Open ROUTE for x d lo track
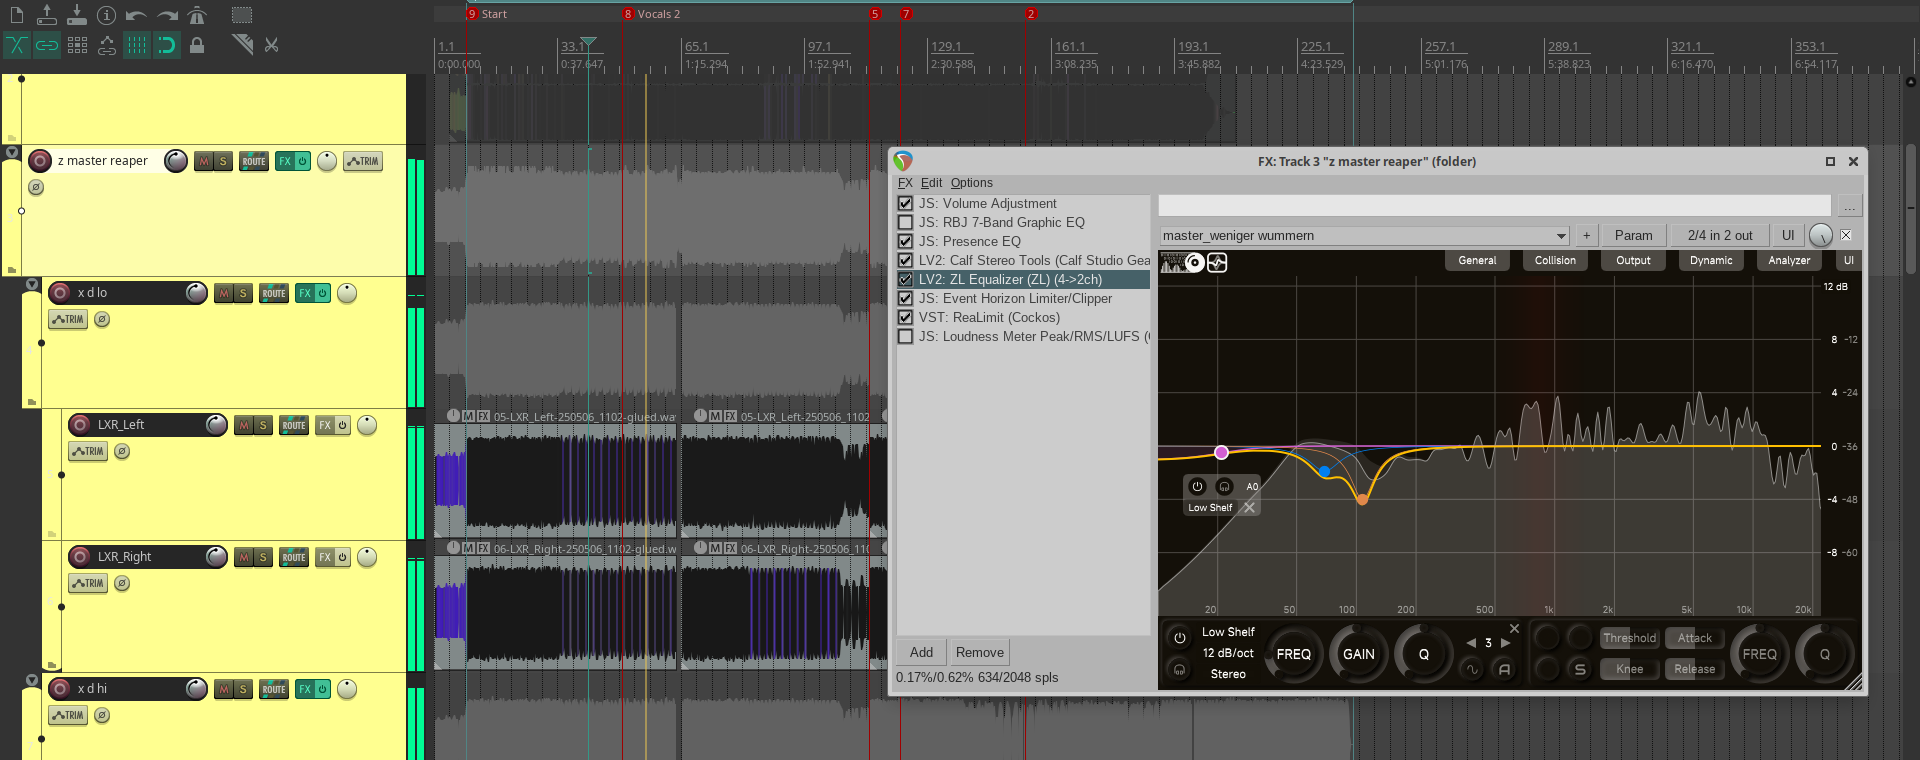Image resolution: width=1920 pixels, height=760 pixels. 274,293
